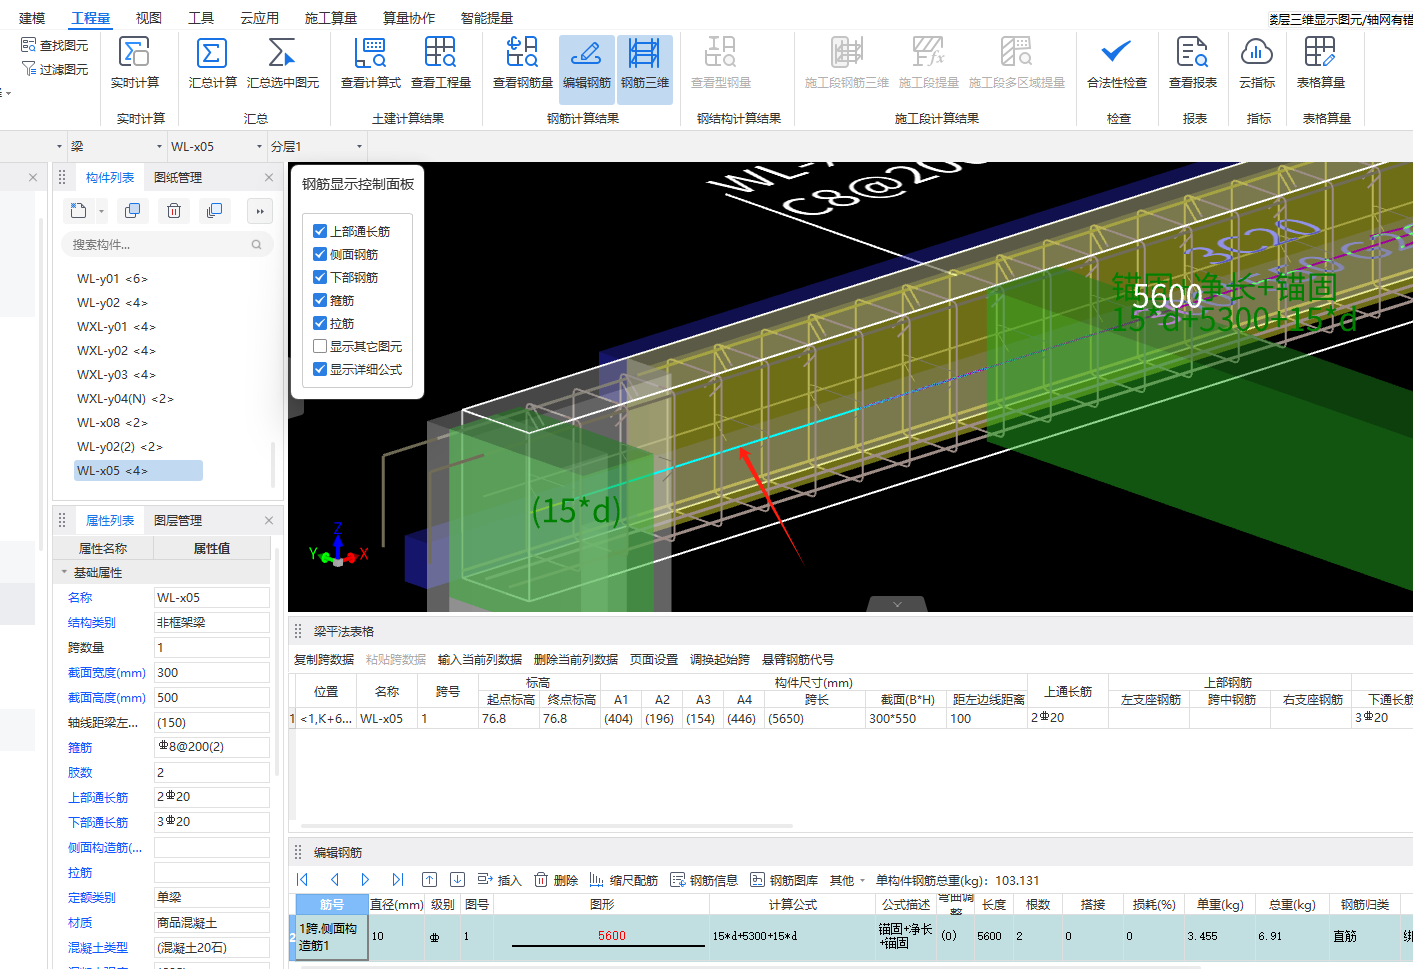Go to first rebar record
Image resolution: width=1413 pixels, height=969 pixels.
coord(302,880)
